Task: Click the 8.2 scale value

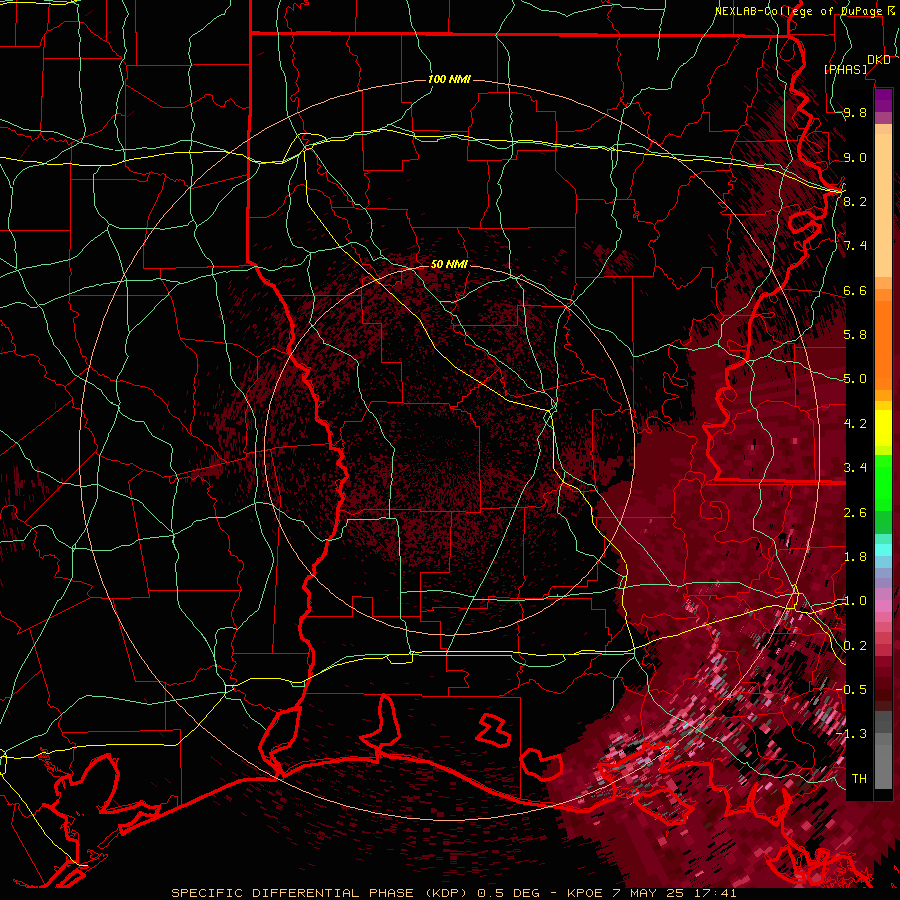Action: 855,201
